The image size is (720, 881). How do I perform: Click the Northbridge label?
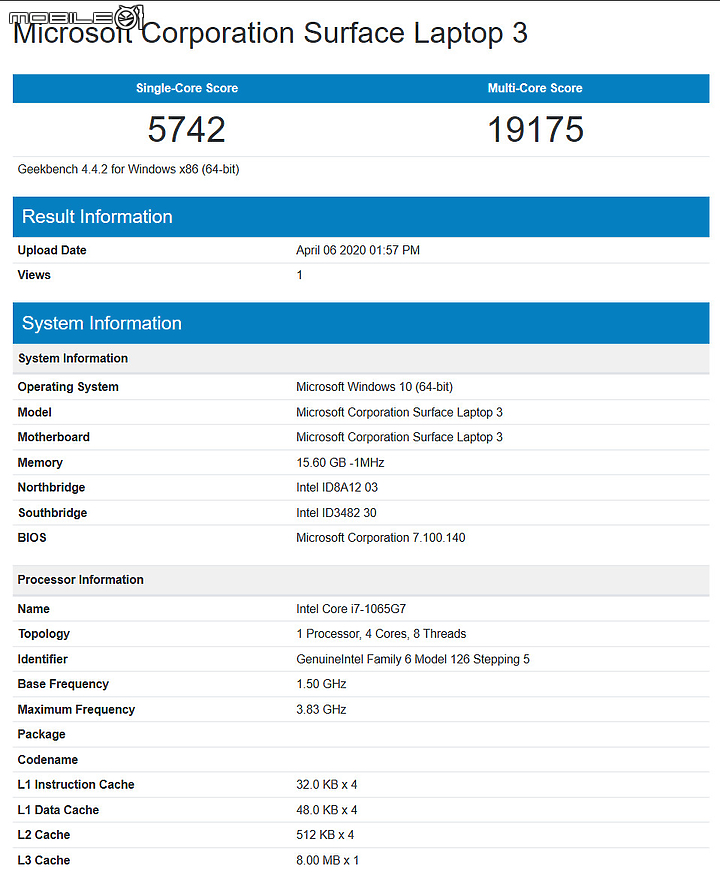point(51,487)
